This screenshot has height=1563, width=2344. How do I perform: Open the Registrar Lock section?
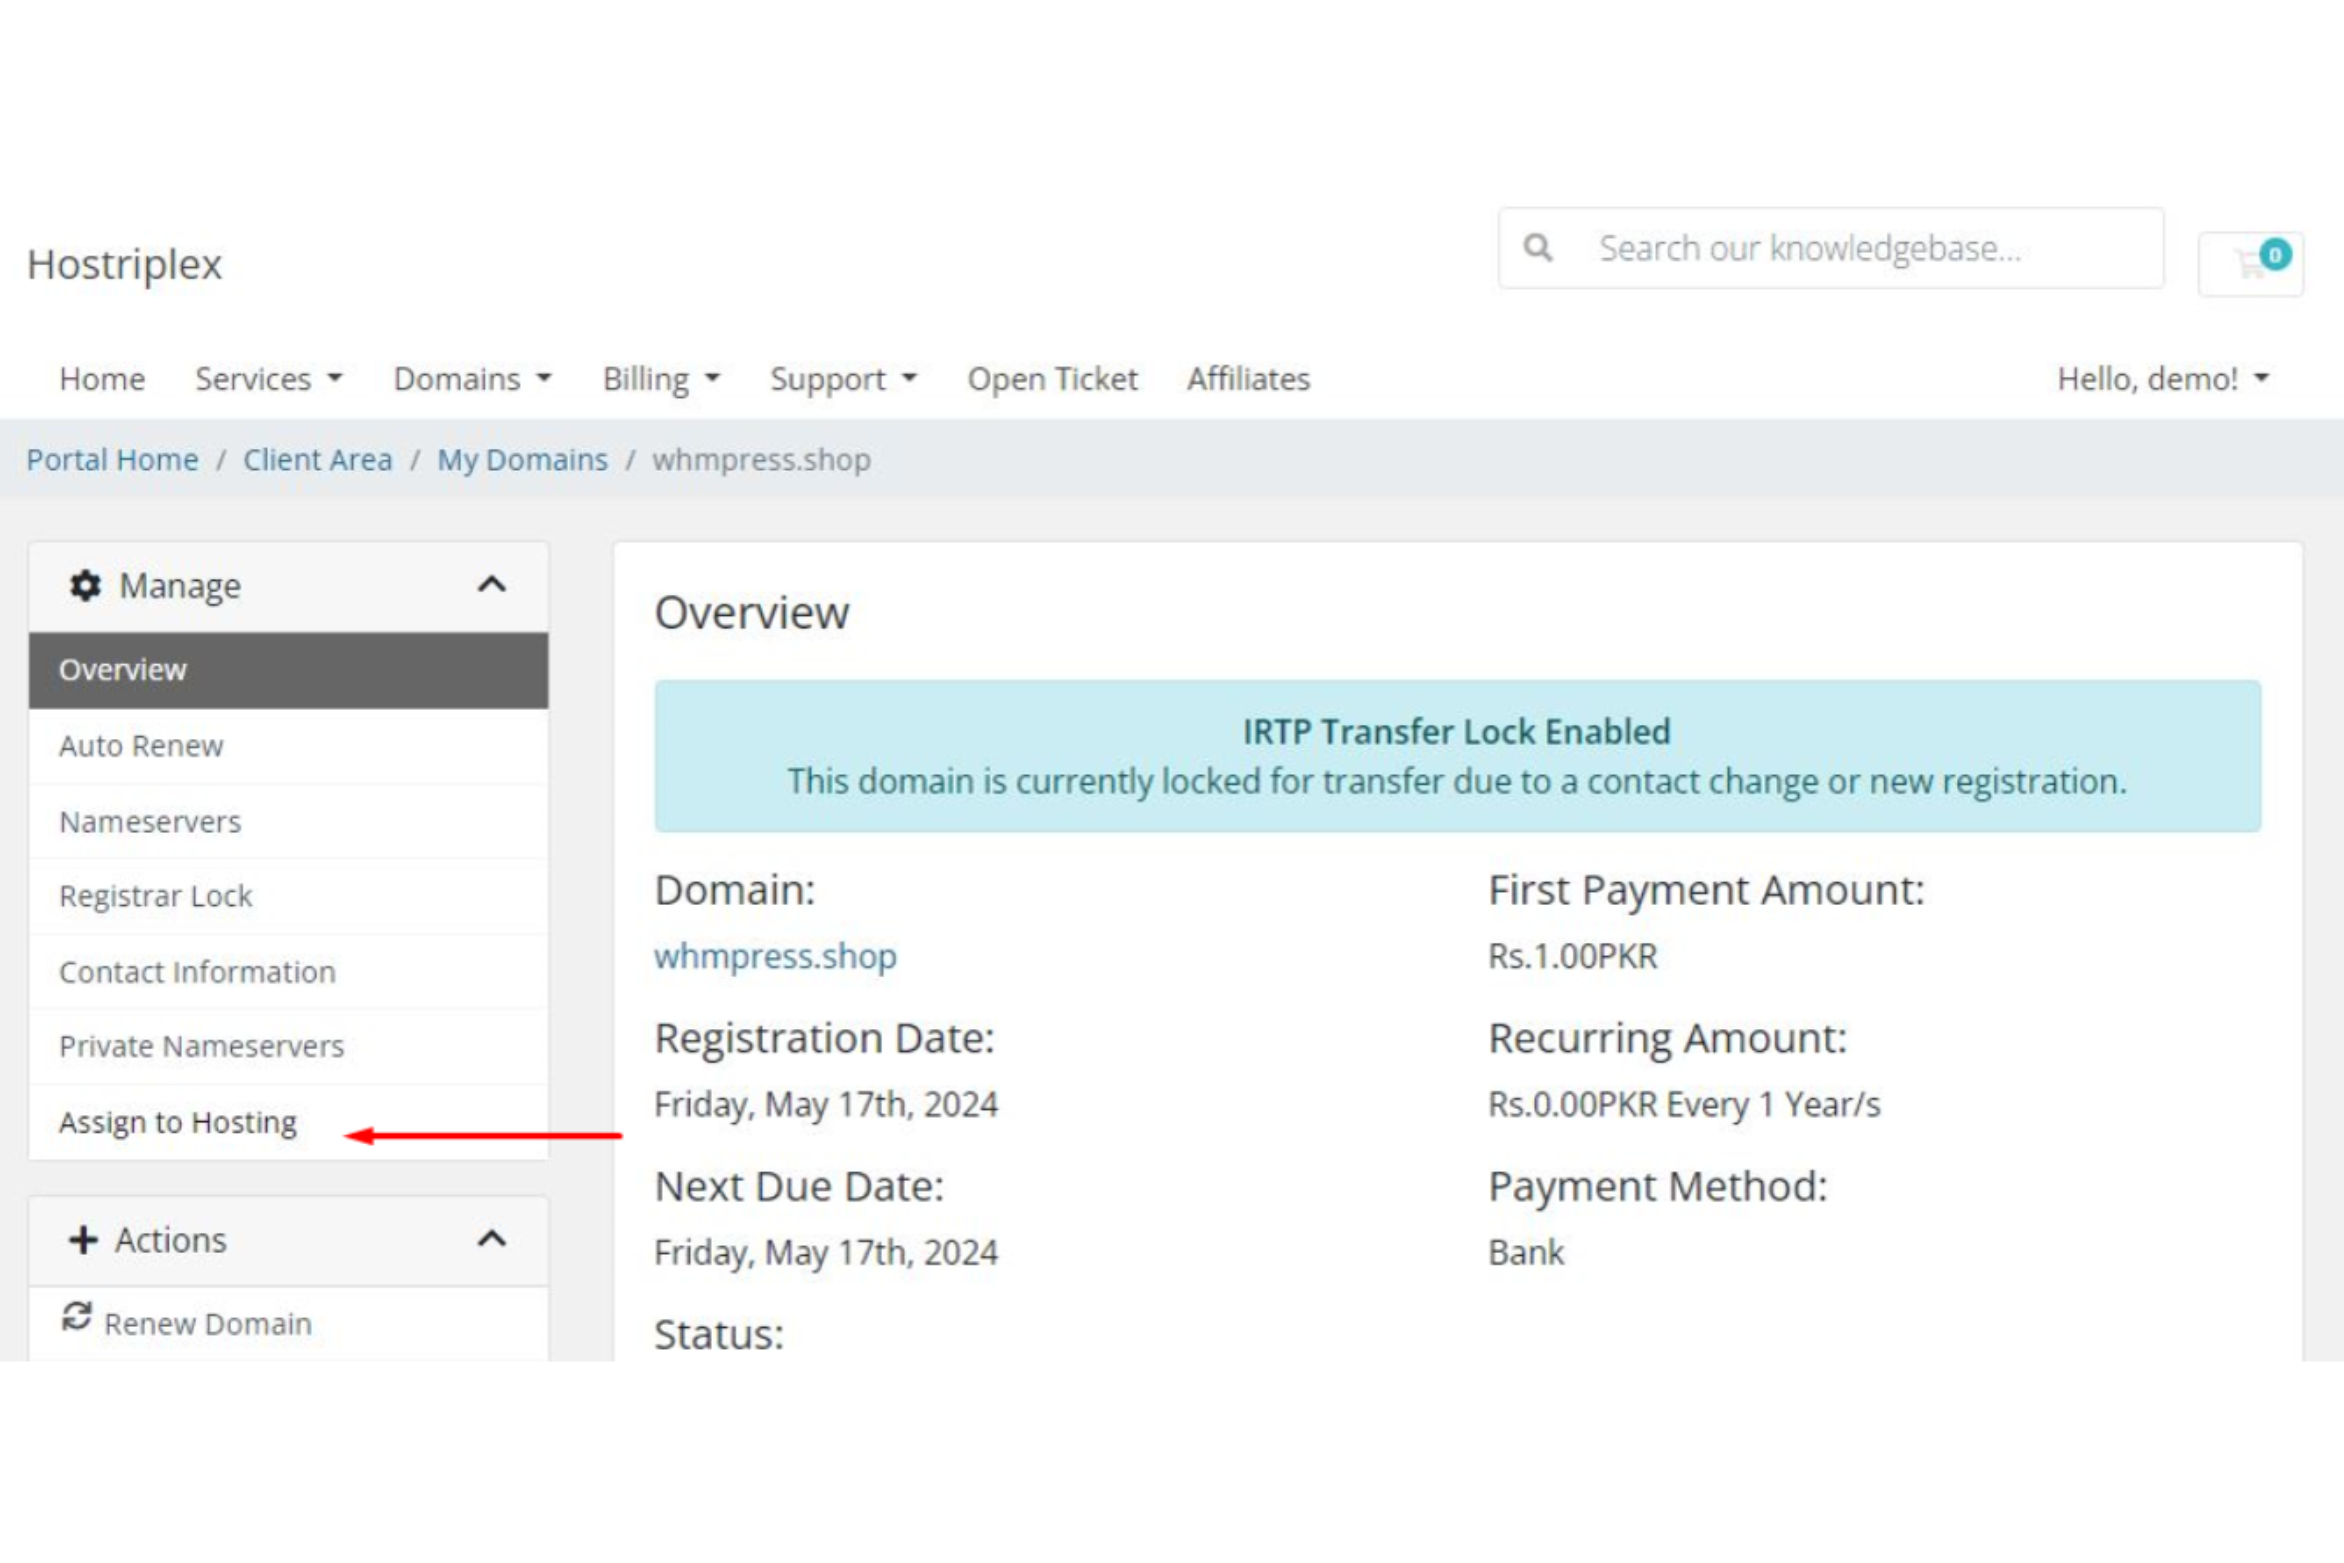[156, 896]
